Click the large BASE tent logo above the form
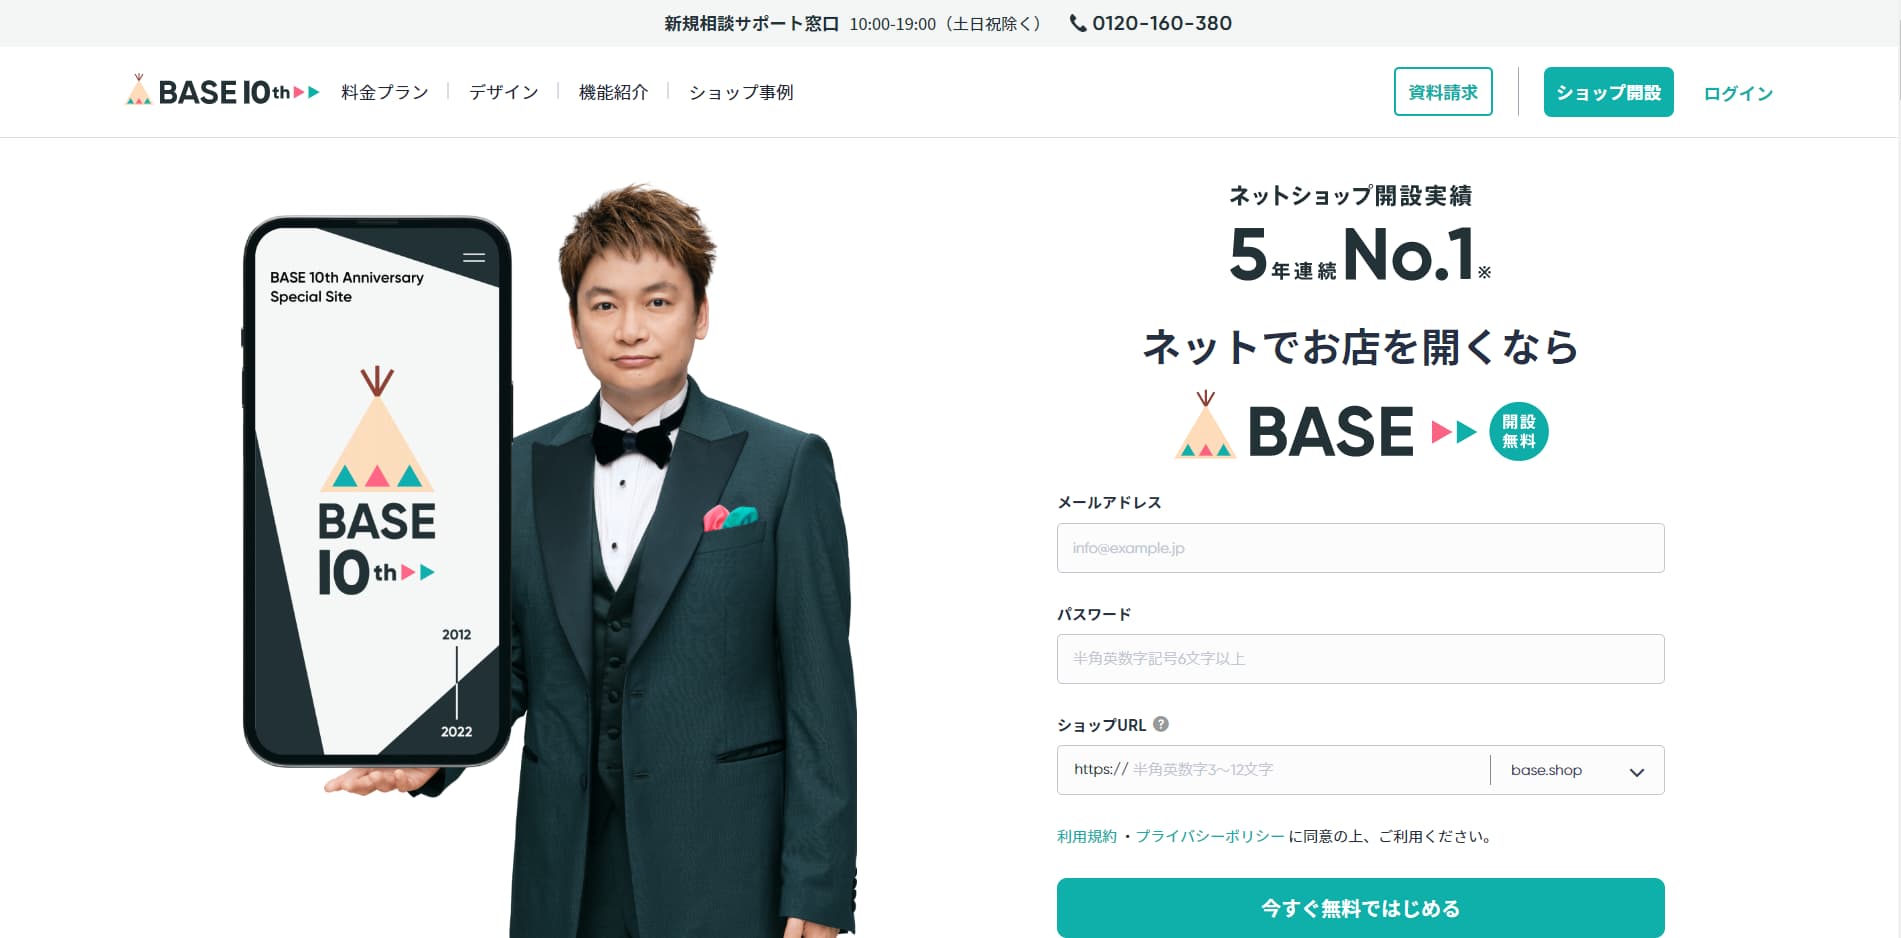The width and height of the screenshot is (1901, 938). pyautogui.click(x=1294, y=428)
